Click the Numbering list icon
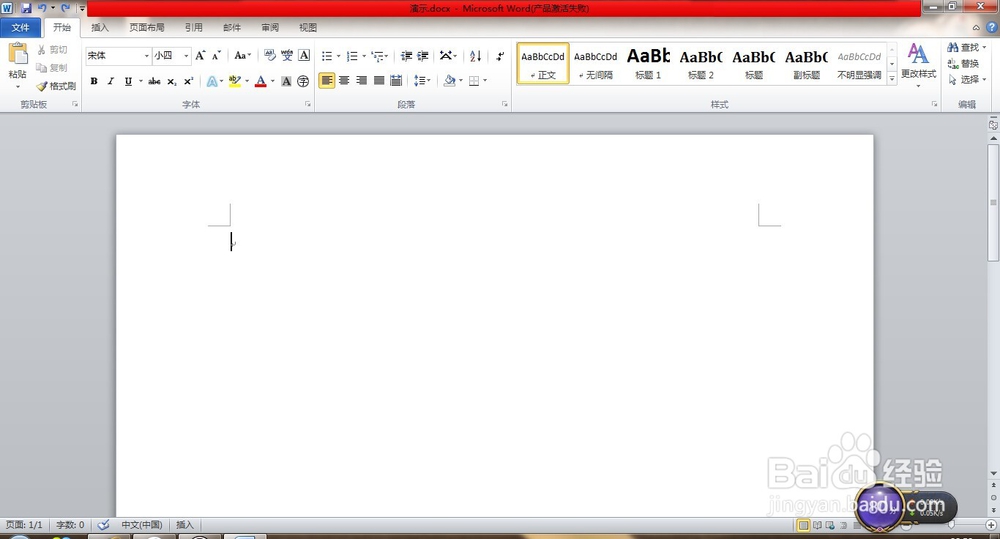 pyautogui.click(x=351, y=56)
